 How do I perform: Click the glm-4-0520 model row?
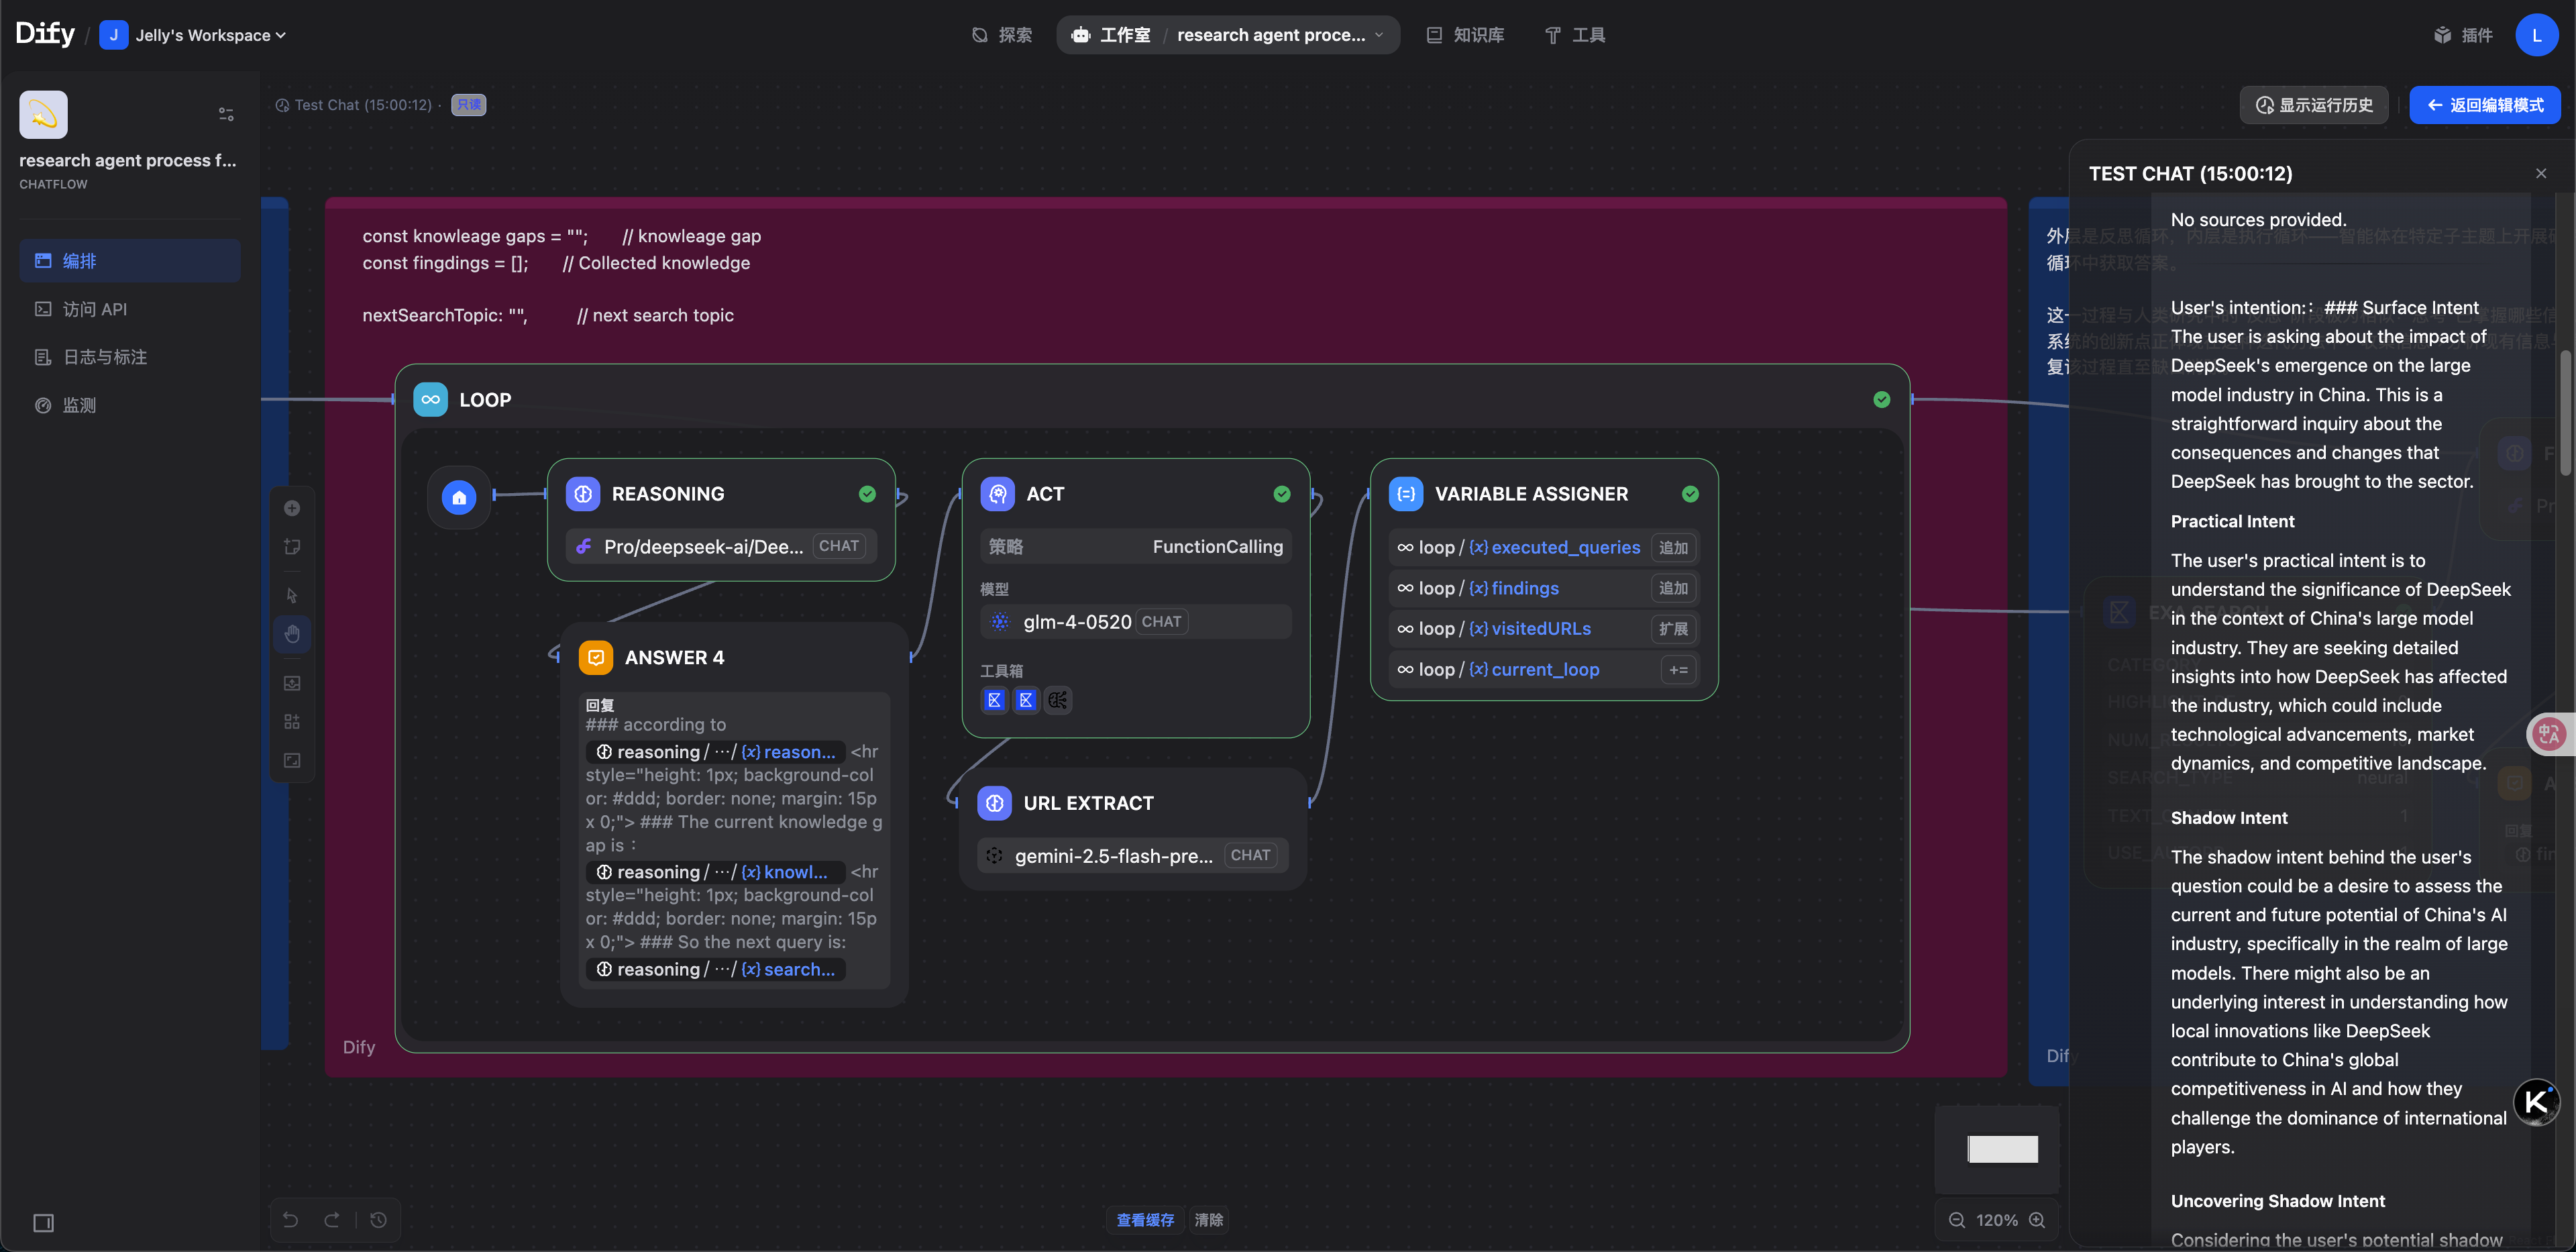tap(1135, 621)
